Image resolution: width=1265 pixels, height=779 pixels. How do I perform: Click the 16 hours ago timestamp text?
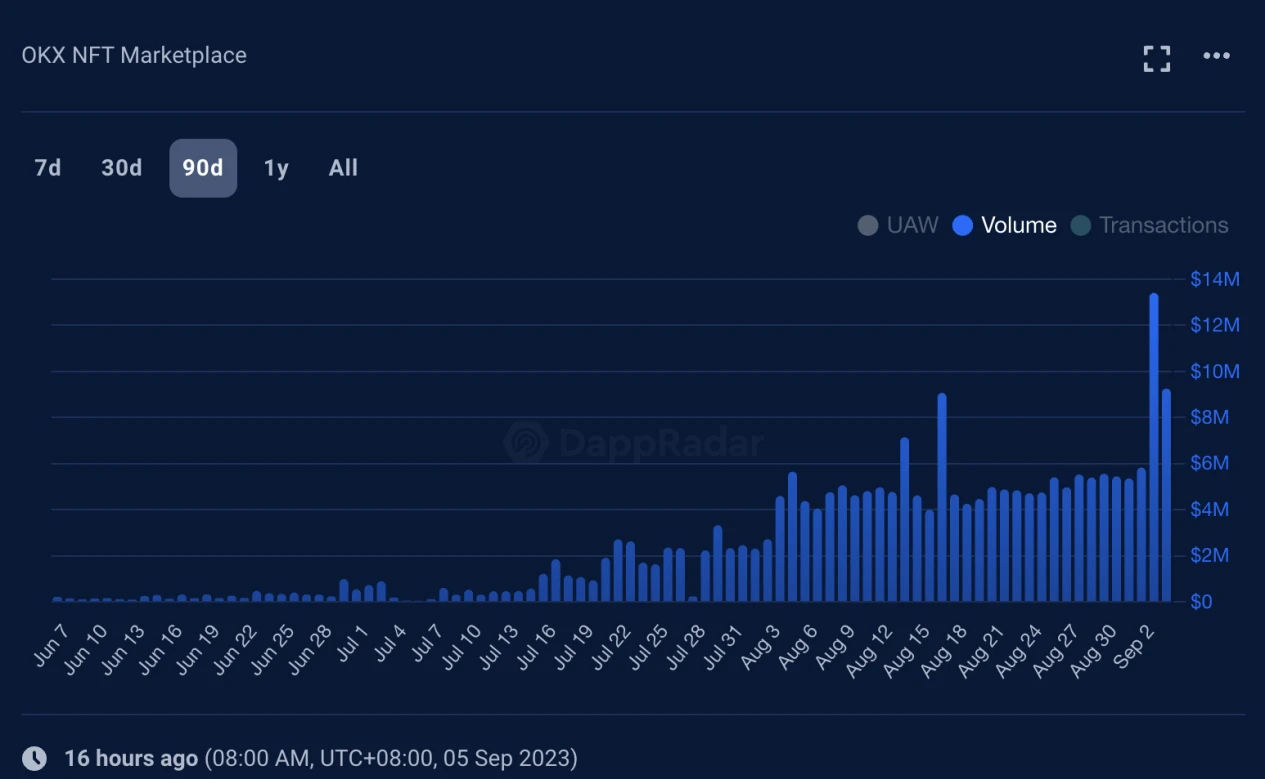pyautogui.click(x=131, y=758)
